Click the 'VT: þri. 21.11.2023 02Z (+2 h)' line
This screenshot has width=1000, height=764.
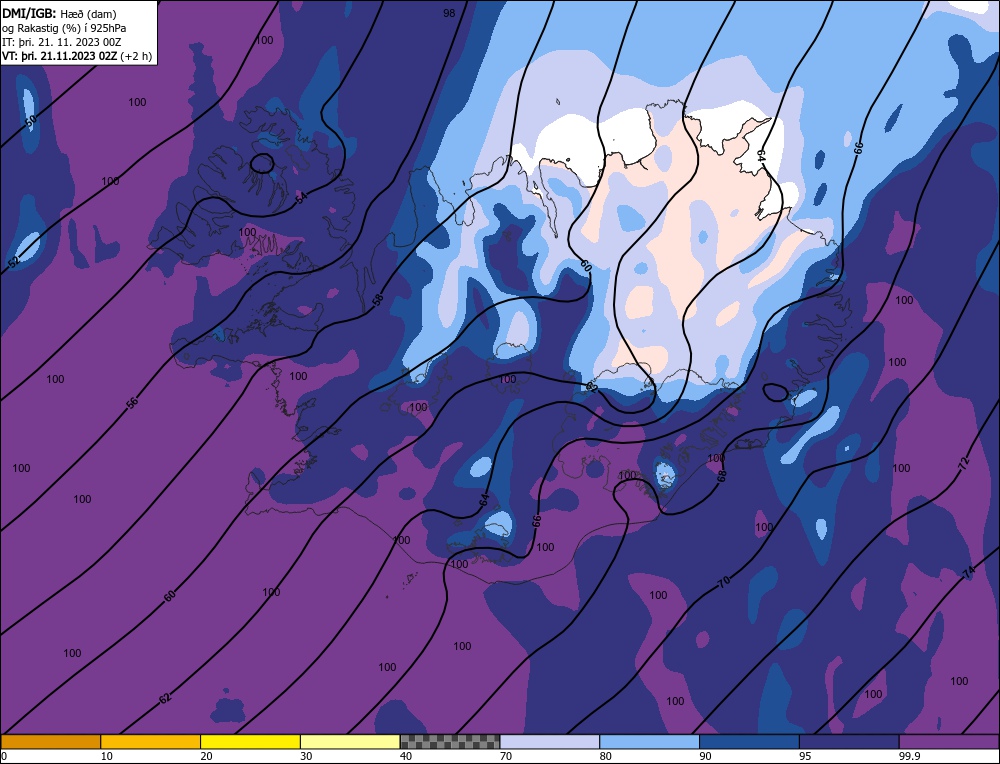coord(77,56)
